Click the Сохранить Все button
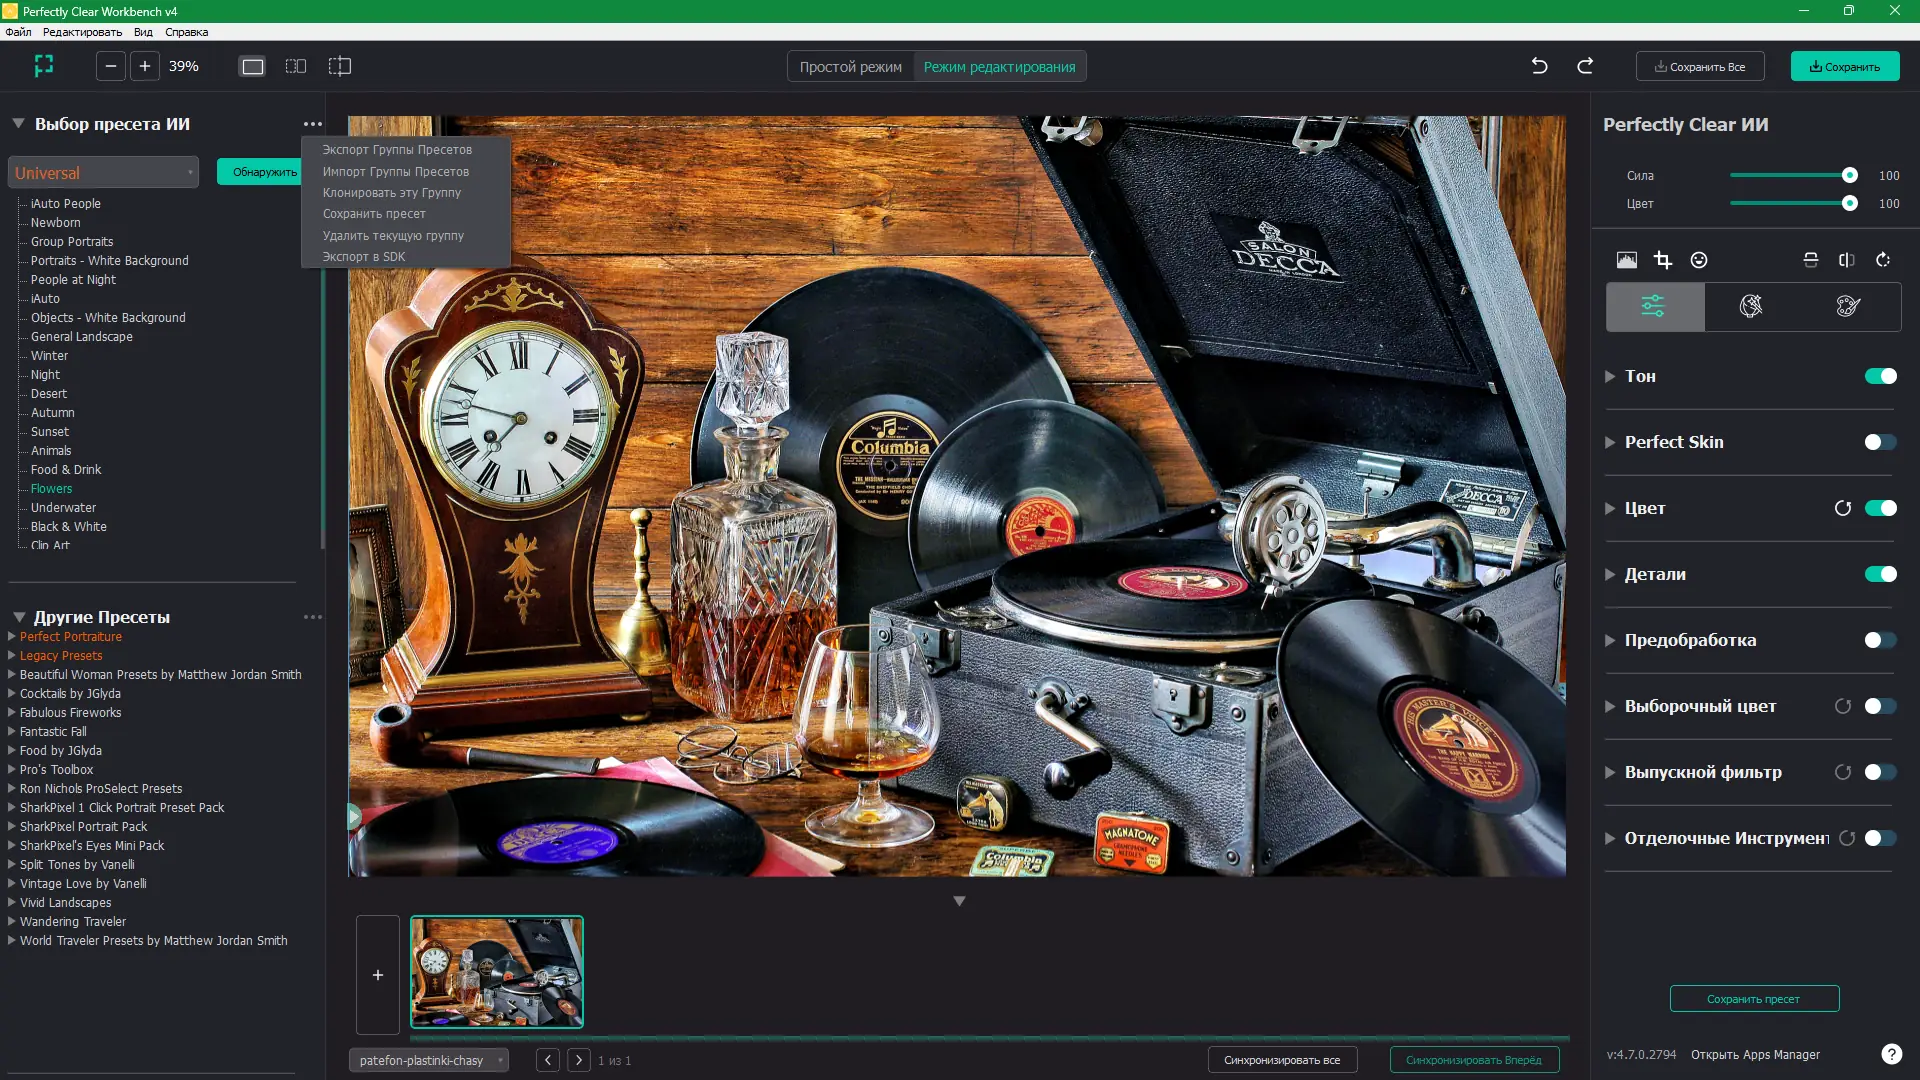1920x1080 pixels. (x=1699, y=67)
